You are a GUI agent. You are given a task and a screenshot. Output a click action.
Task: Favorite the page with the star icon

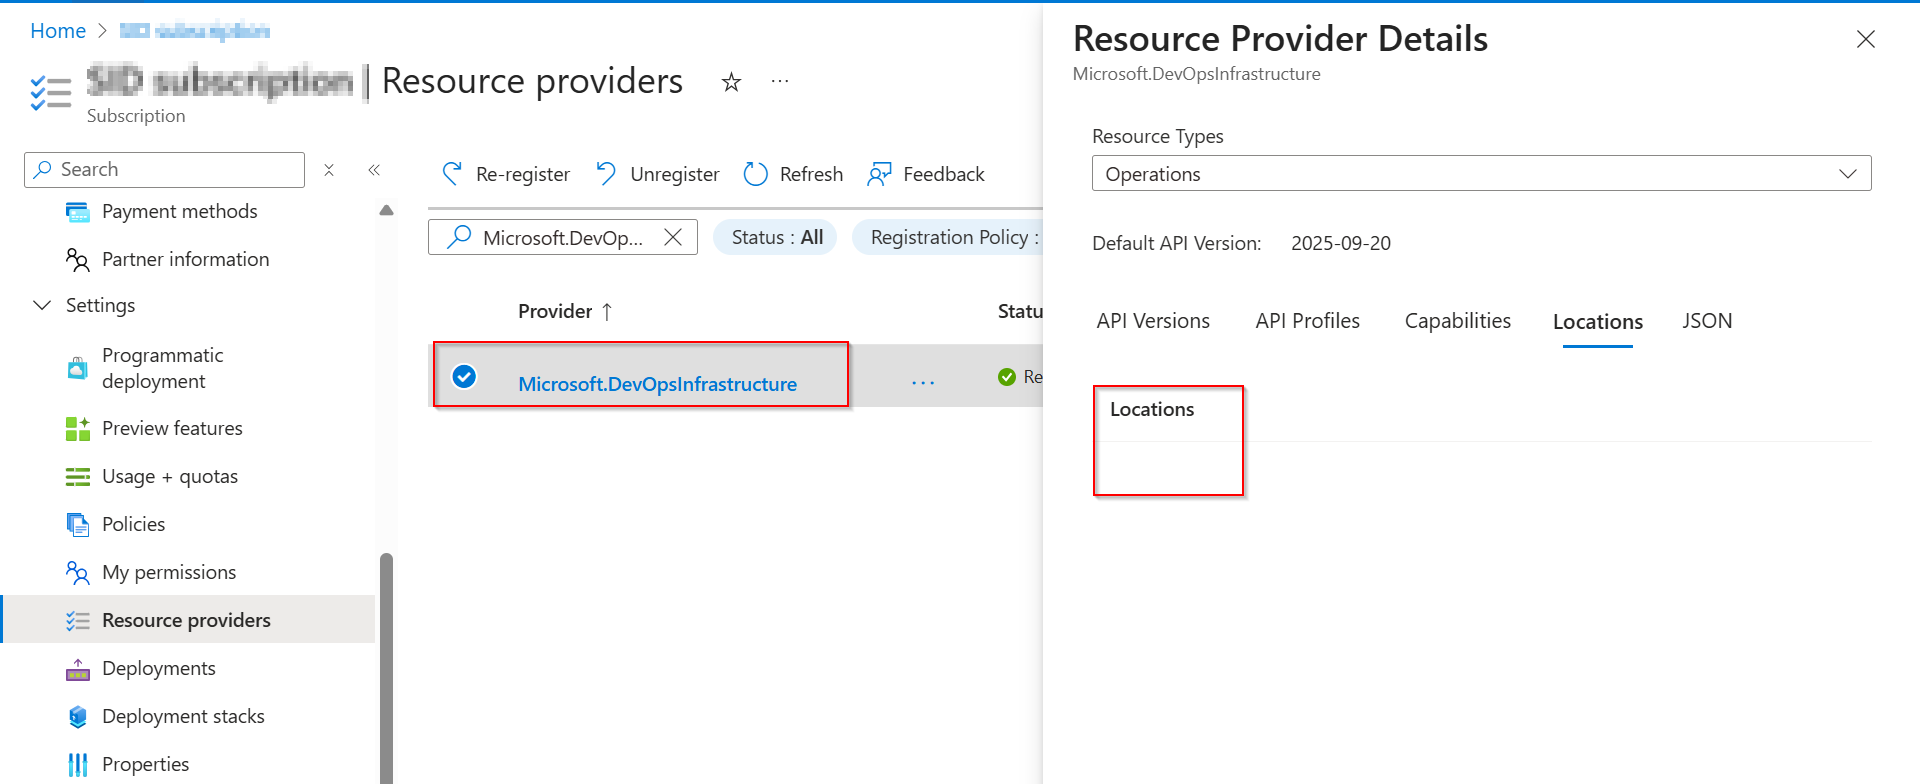tap(731, 82)
